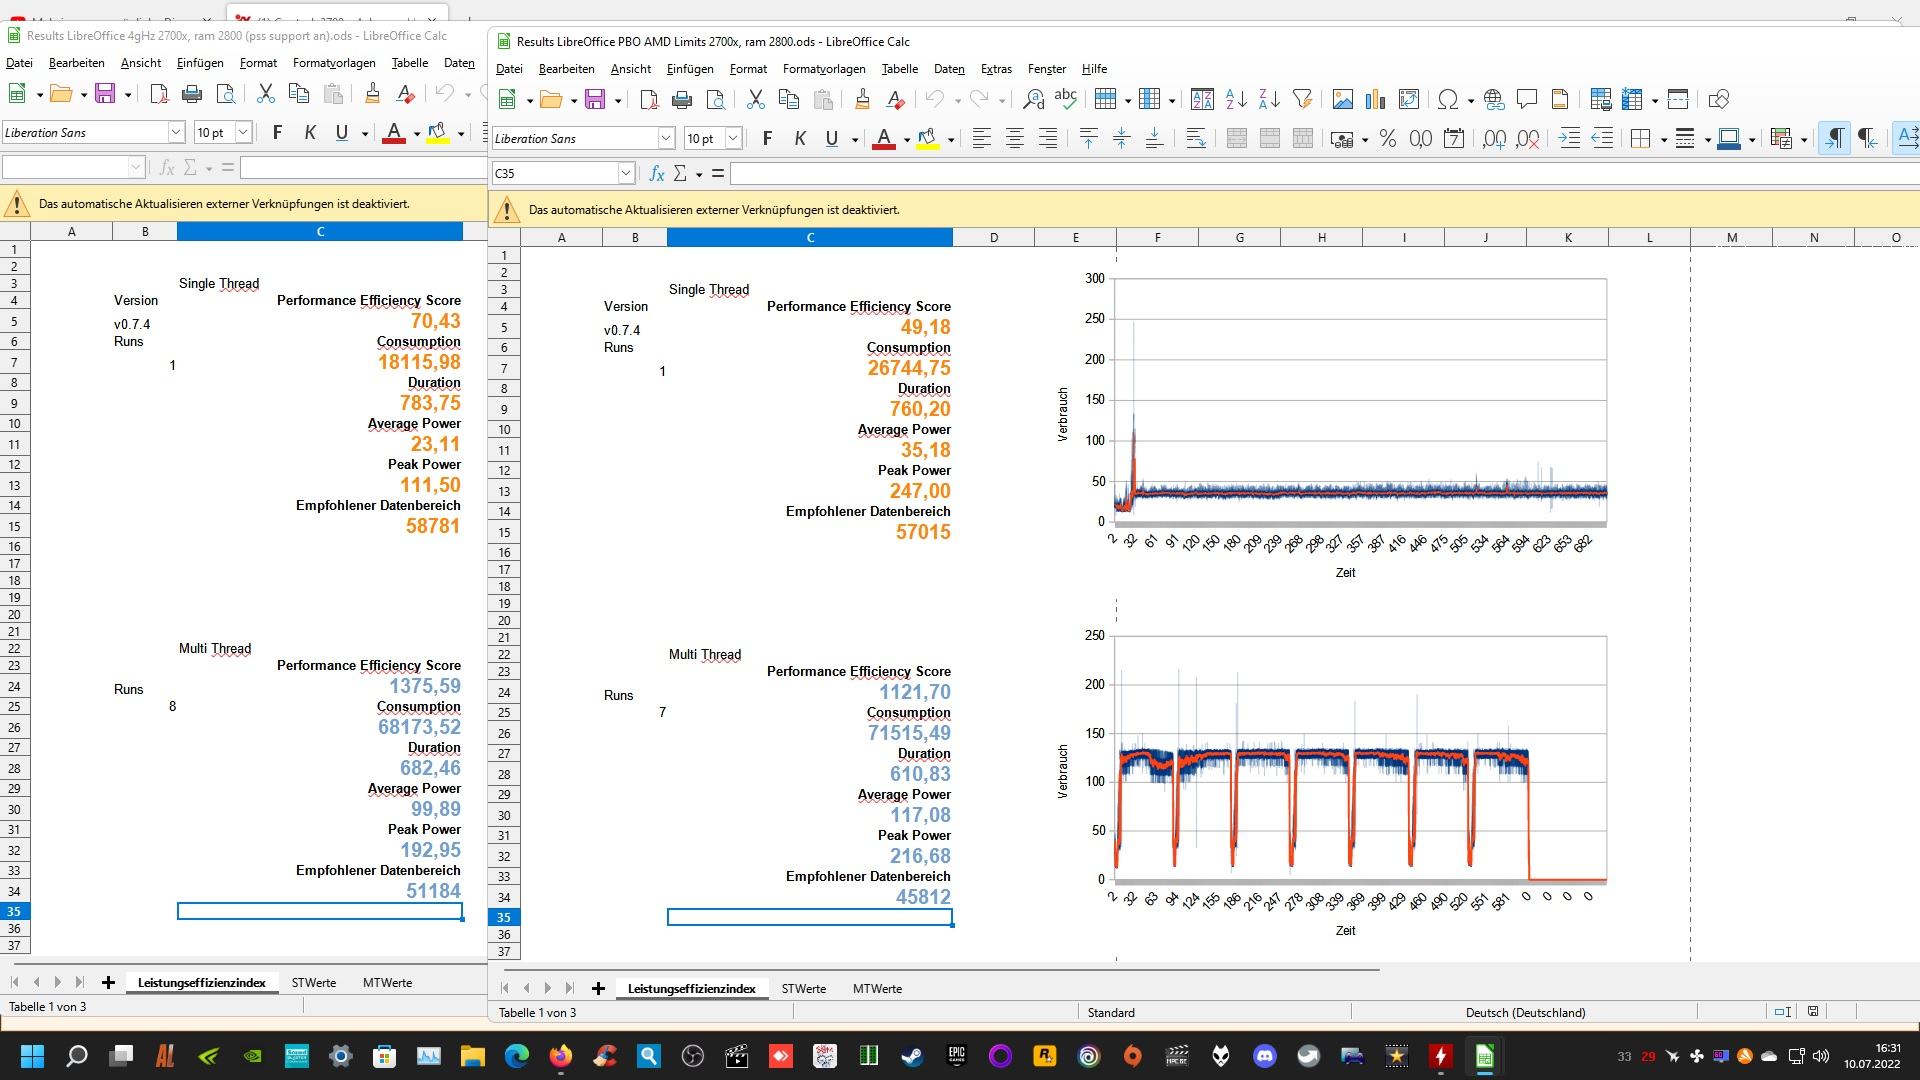
Task: Toggle Center Horizontally alignment
Action: pos(1014,139)
